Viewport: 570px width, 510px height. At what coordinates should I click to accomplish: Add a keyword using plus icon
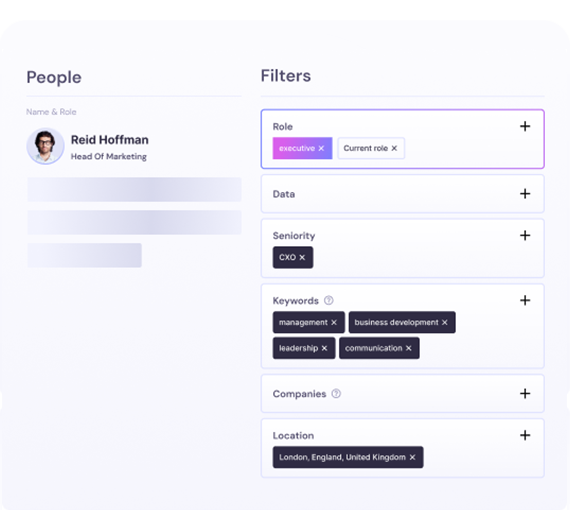click(x=525, y=300)
